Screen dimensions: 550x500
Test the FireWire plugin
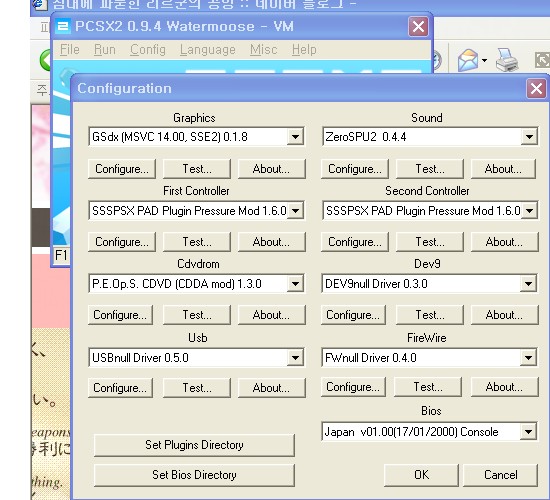(428, 387)
